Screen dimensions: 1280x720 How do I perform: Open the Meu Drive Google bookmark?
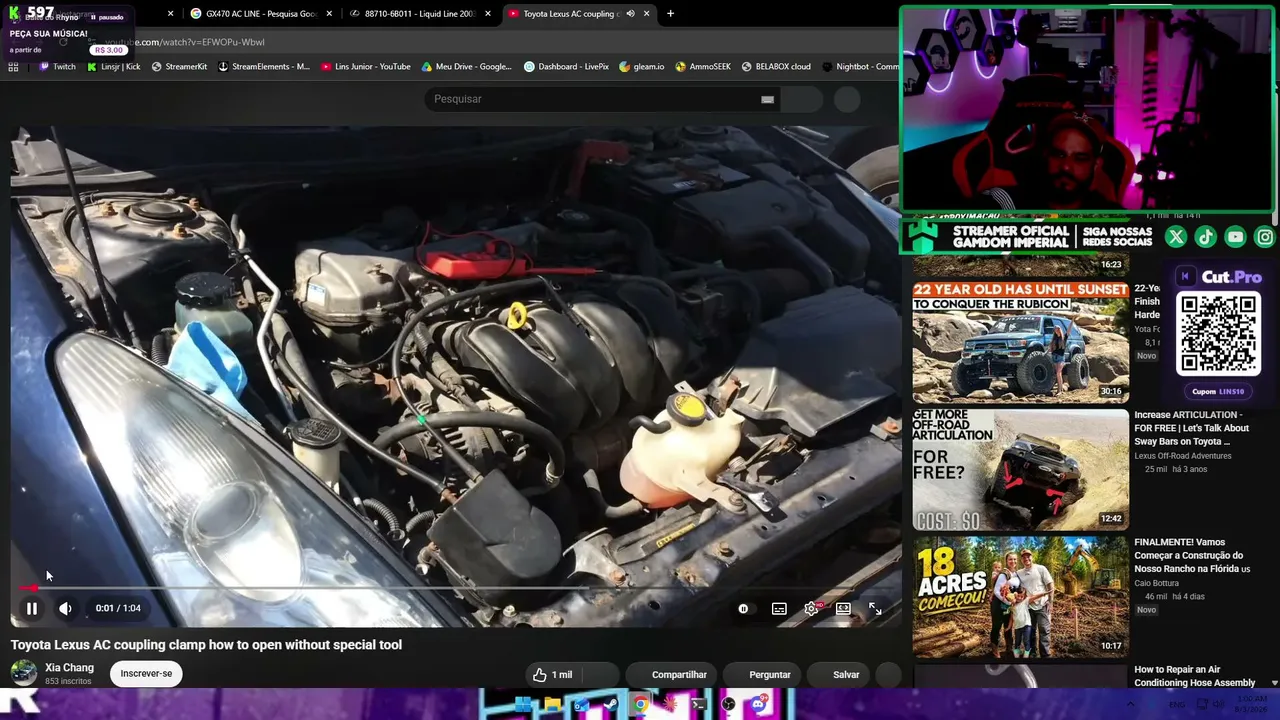466,67
